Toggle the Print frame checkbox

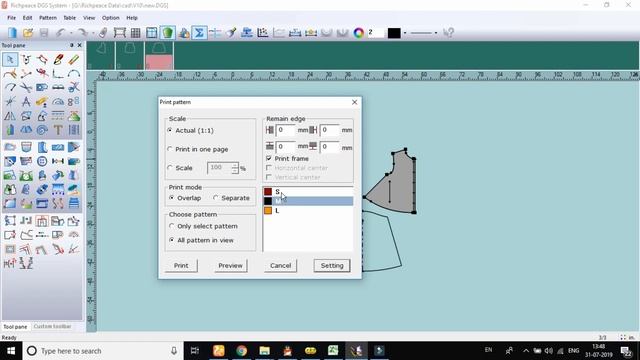tap(269, 158)
